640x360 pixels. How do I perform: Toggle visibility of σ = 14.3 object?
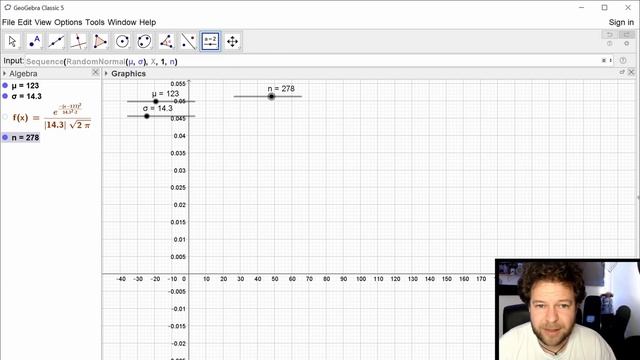tap(5, 96)
